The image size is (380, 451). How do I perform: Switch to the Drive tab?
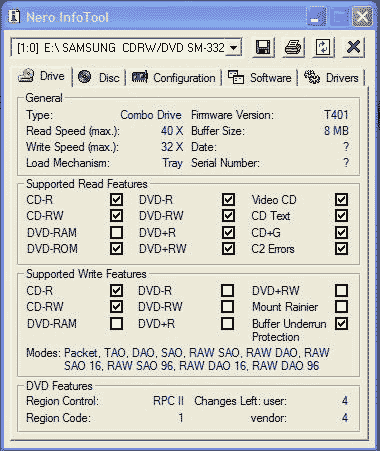point(42,76)
